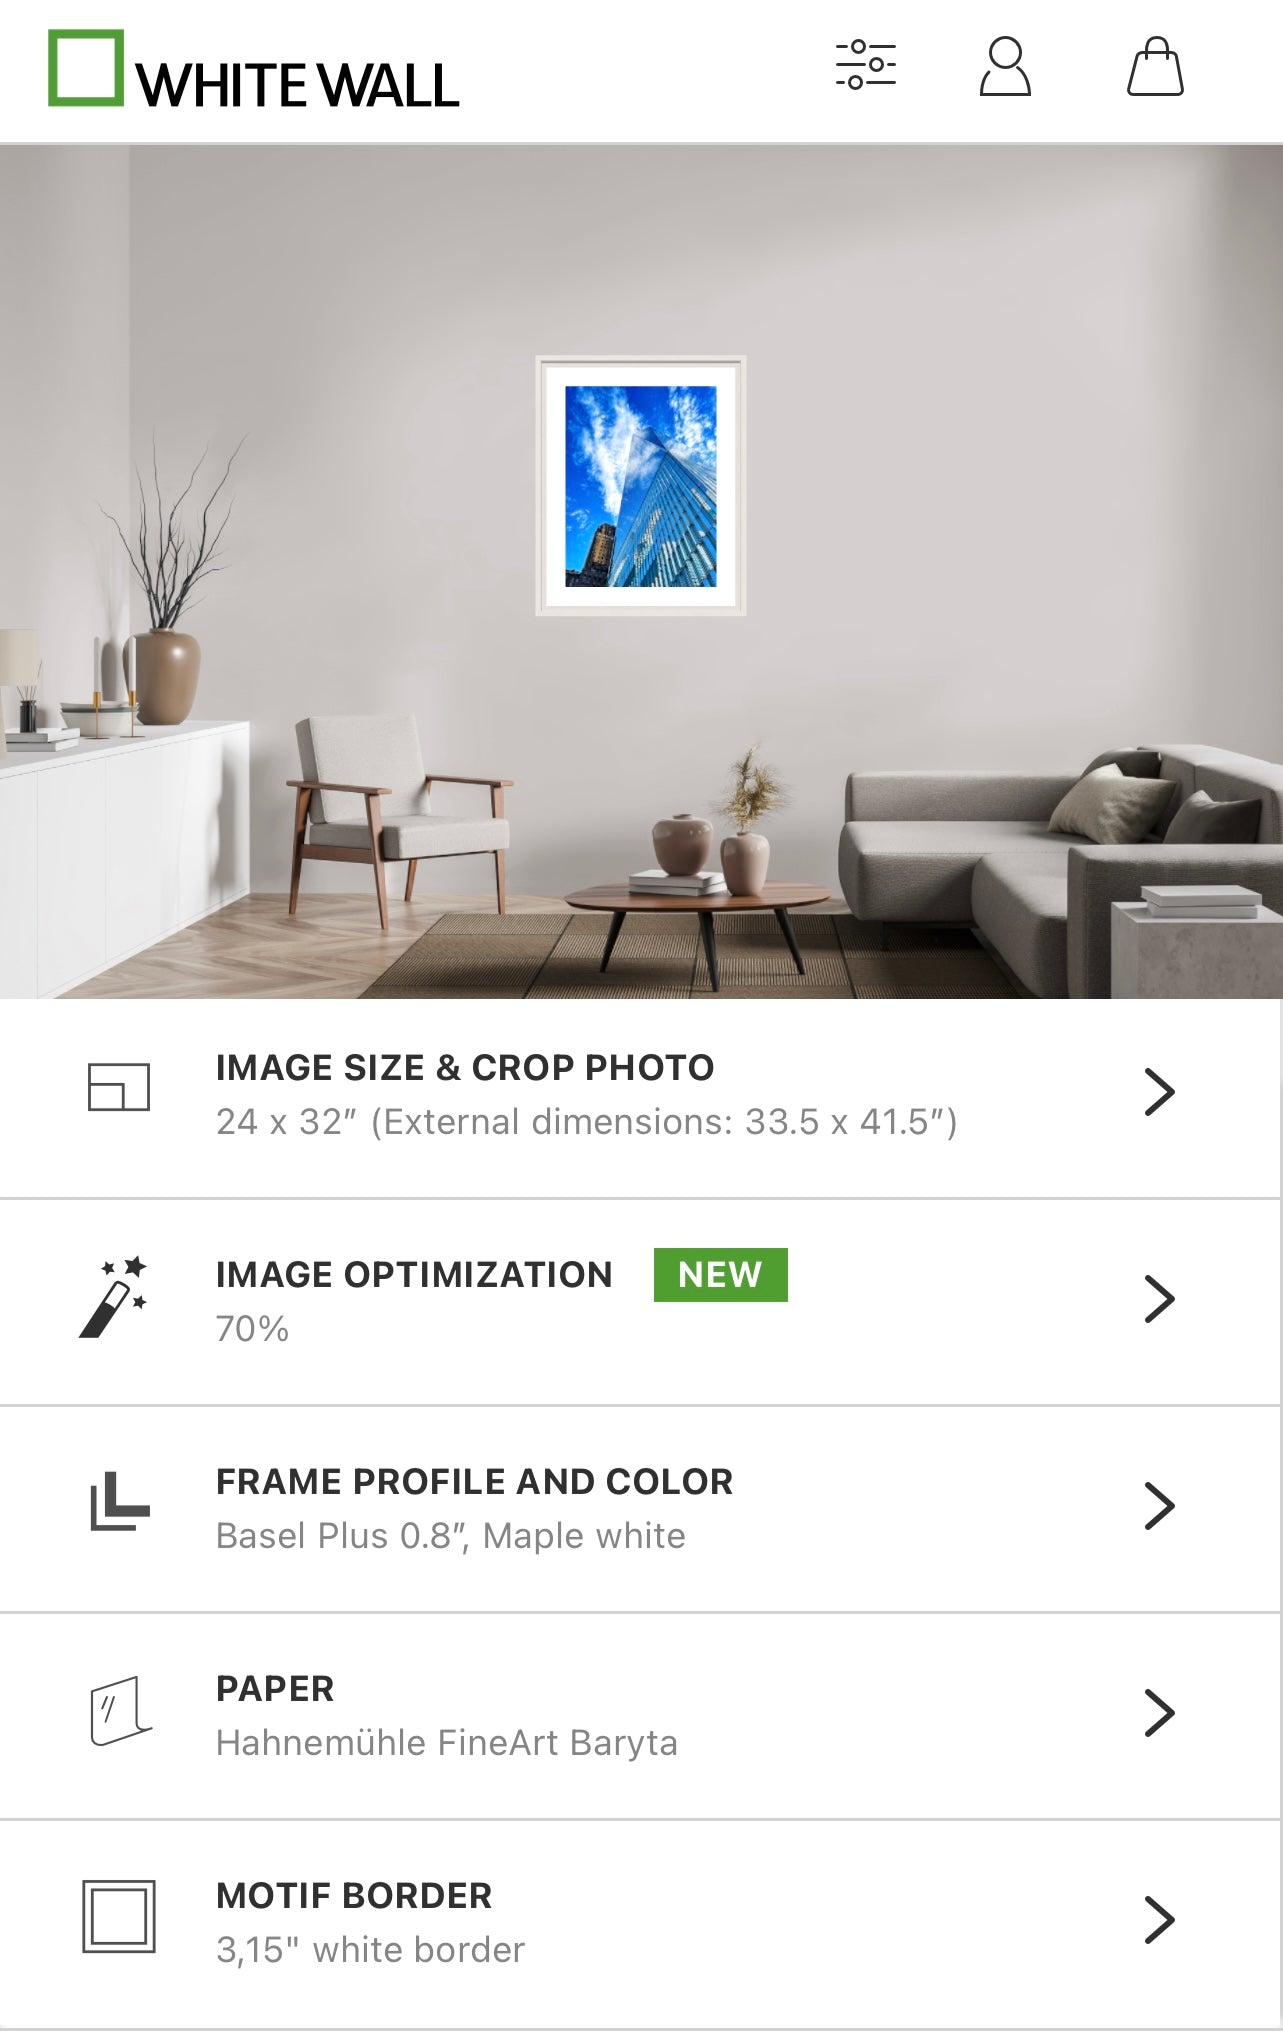The image size is (1283, 2039).
Task: Click the image size crop layout icon
Action: coord(119,1087)
